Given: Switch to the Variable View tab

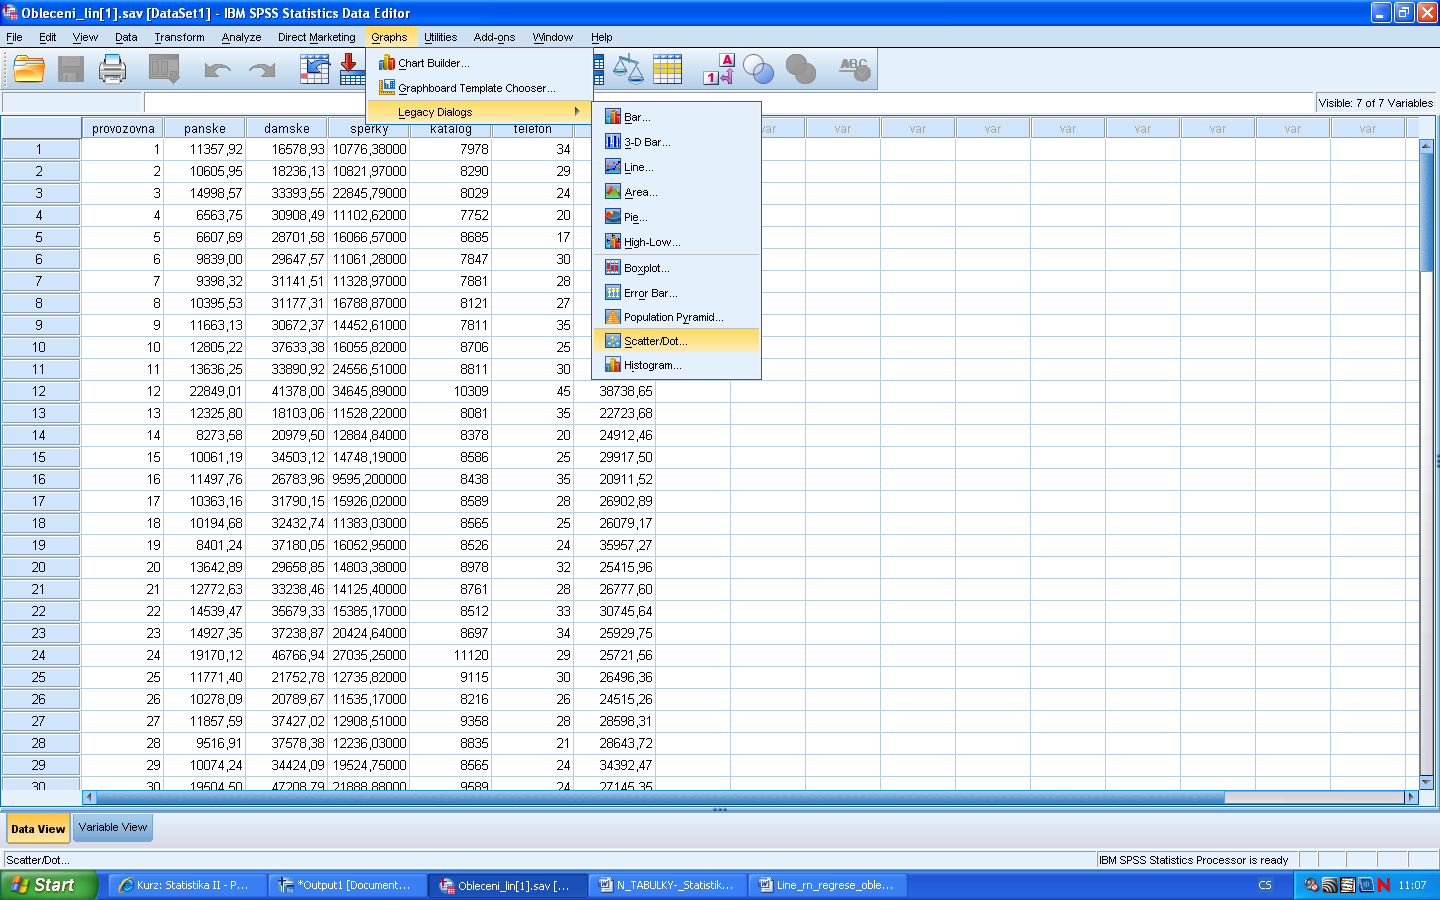Looking at the screenshot, I should coord(113,827).
